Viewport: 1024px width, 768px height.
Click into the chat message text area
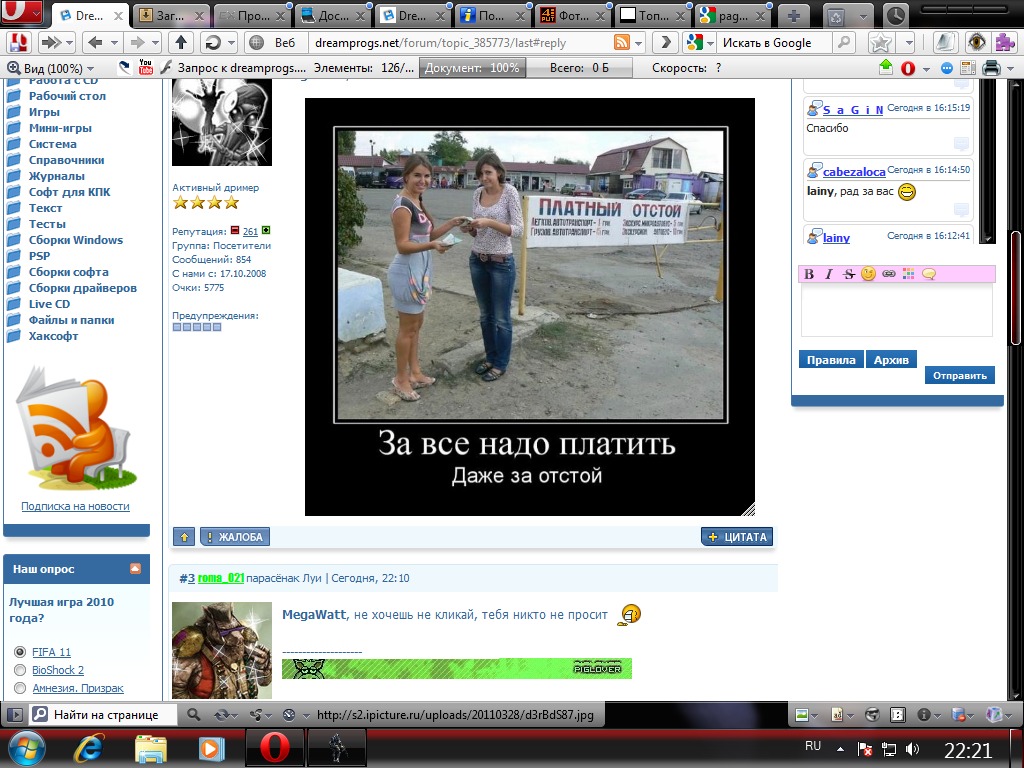pos(897,310)
